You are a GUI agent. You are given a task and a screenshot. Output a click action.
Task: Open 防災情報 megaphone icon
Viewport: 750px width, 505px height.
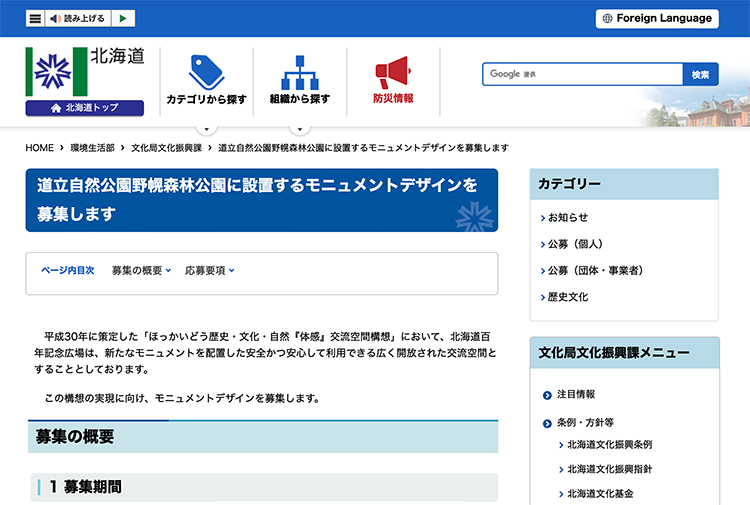393,72
